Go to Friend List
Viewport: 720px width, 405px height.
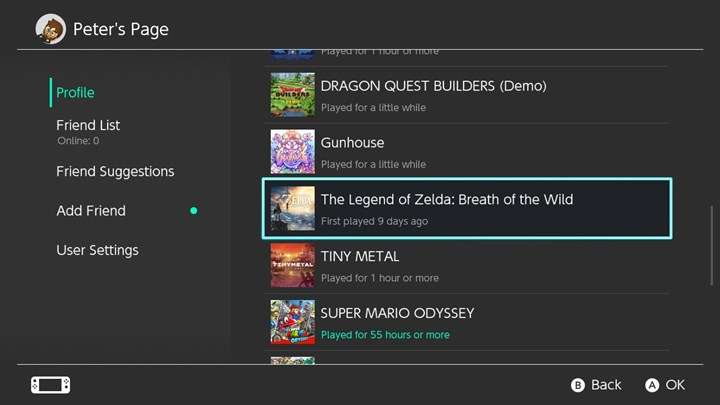click(x=88, y=125)
